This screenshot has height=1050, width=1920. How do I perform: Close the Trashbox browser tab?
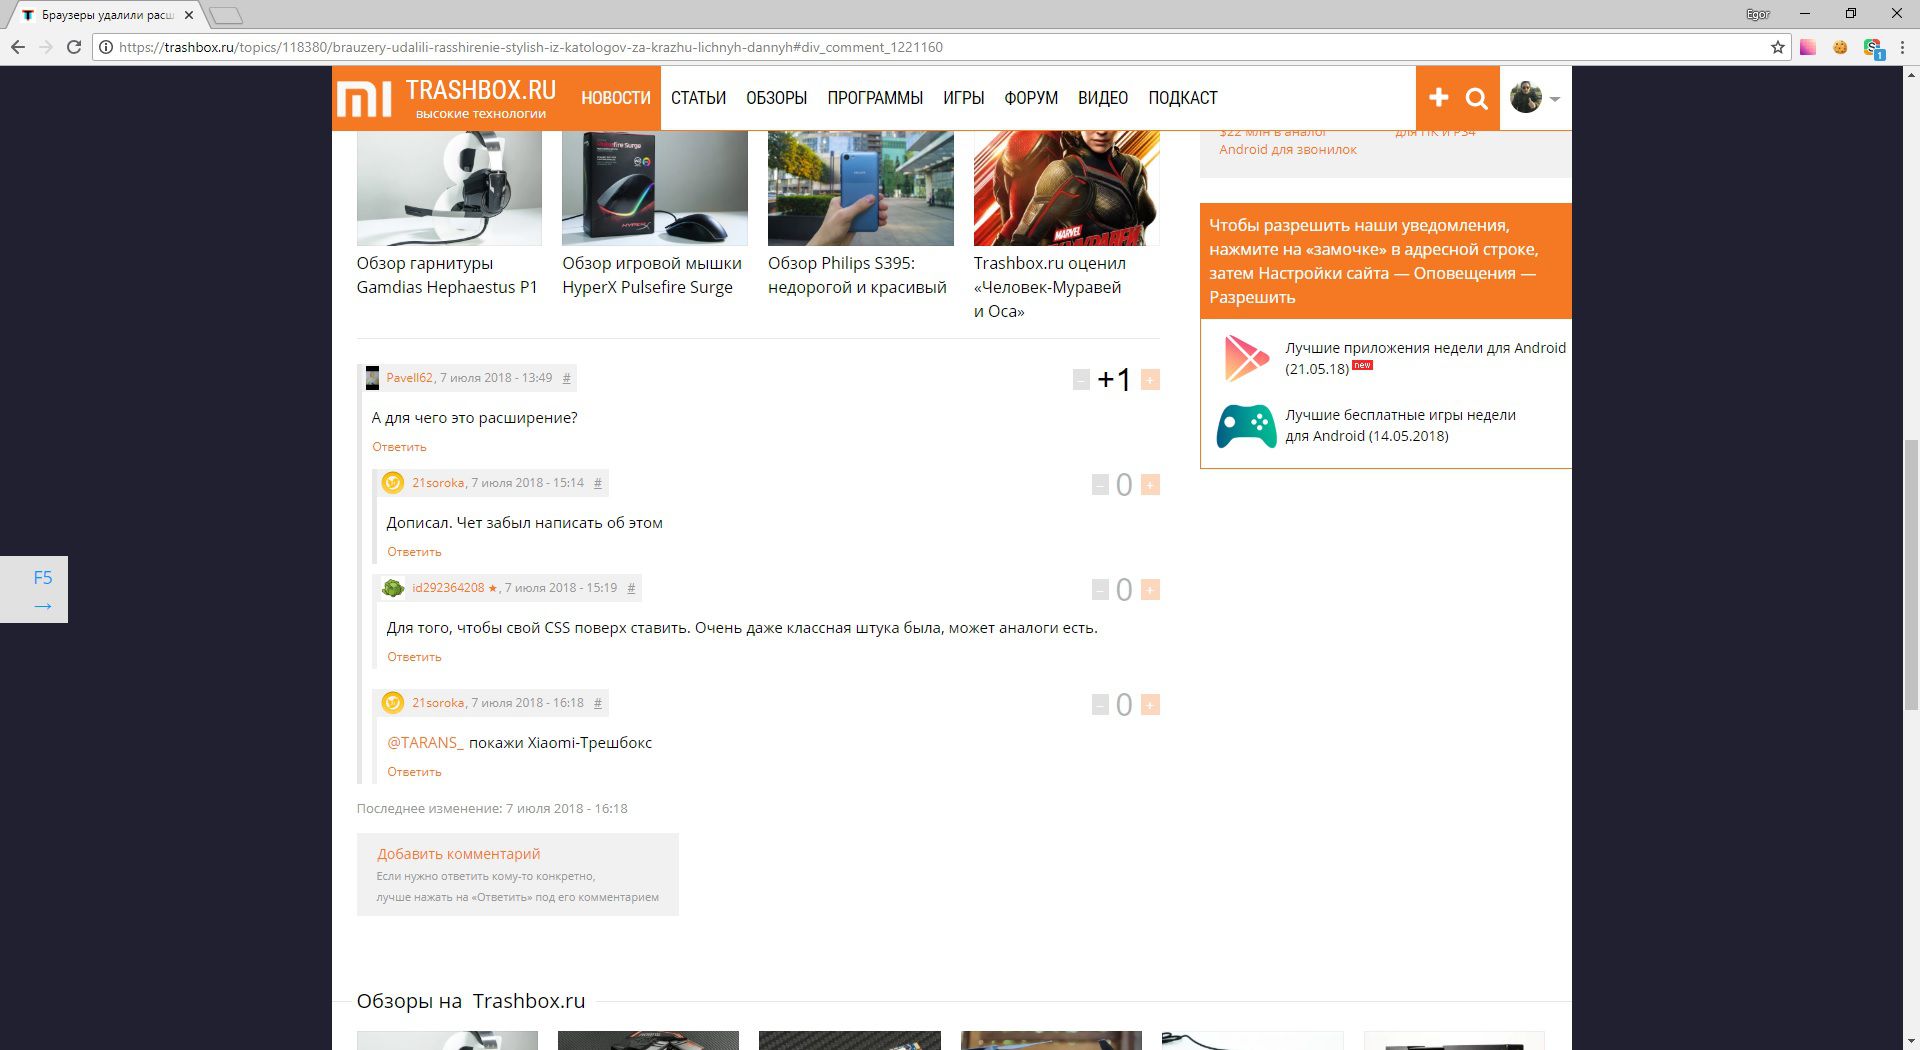(189, 15)
